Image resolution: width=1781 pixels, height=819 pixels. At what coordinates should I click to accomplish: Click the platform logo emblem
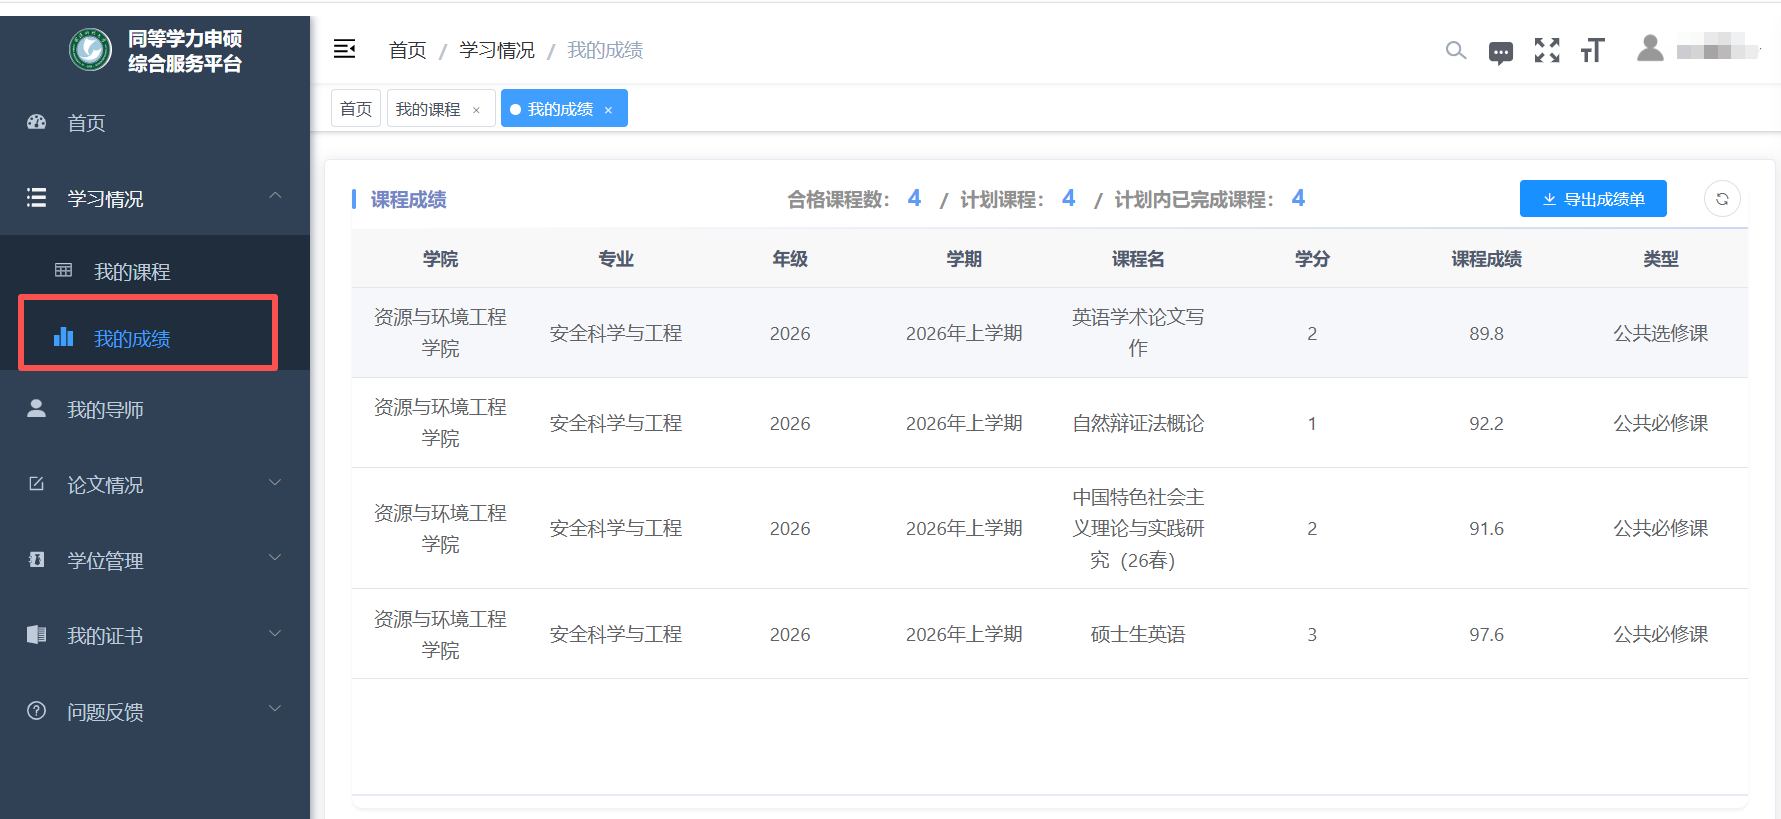(x=90, y=50)
